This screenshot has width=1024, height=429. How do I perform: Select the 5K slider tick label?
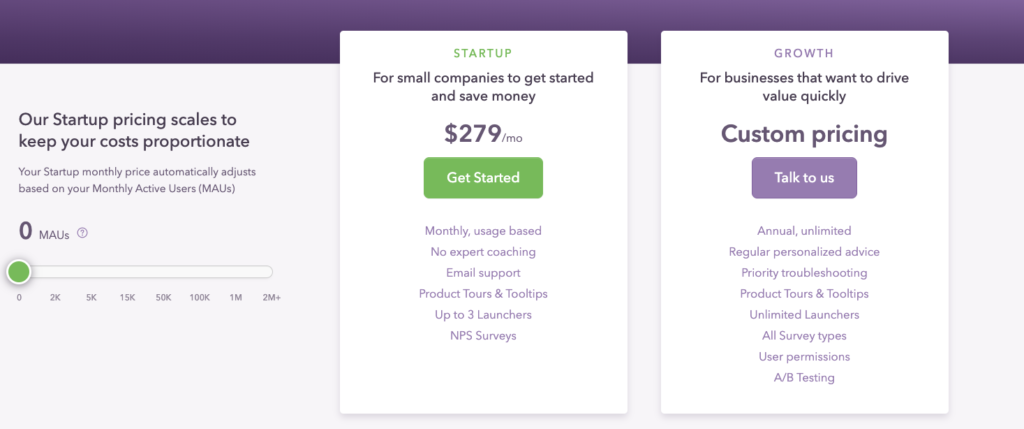coord(91,297)
